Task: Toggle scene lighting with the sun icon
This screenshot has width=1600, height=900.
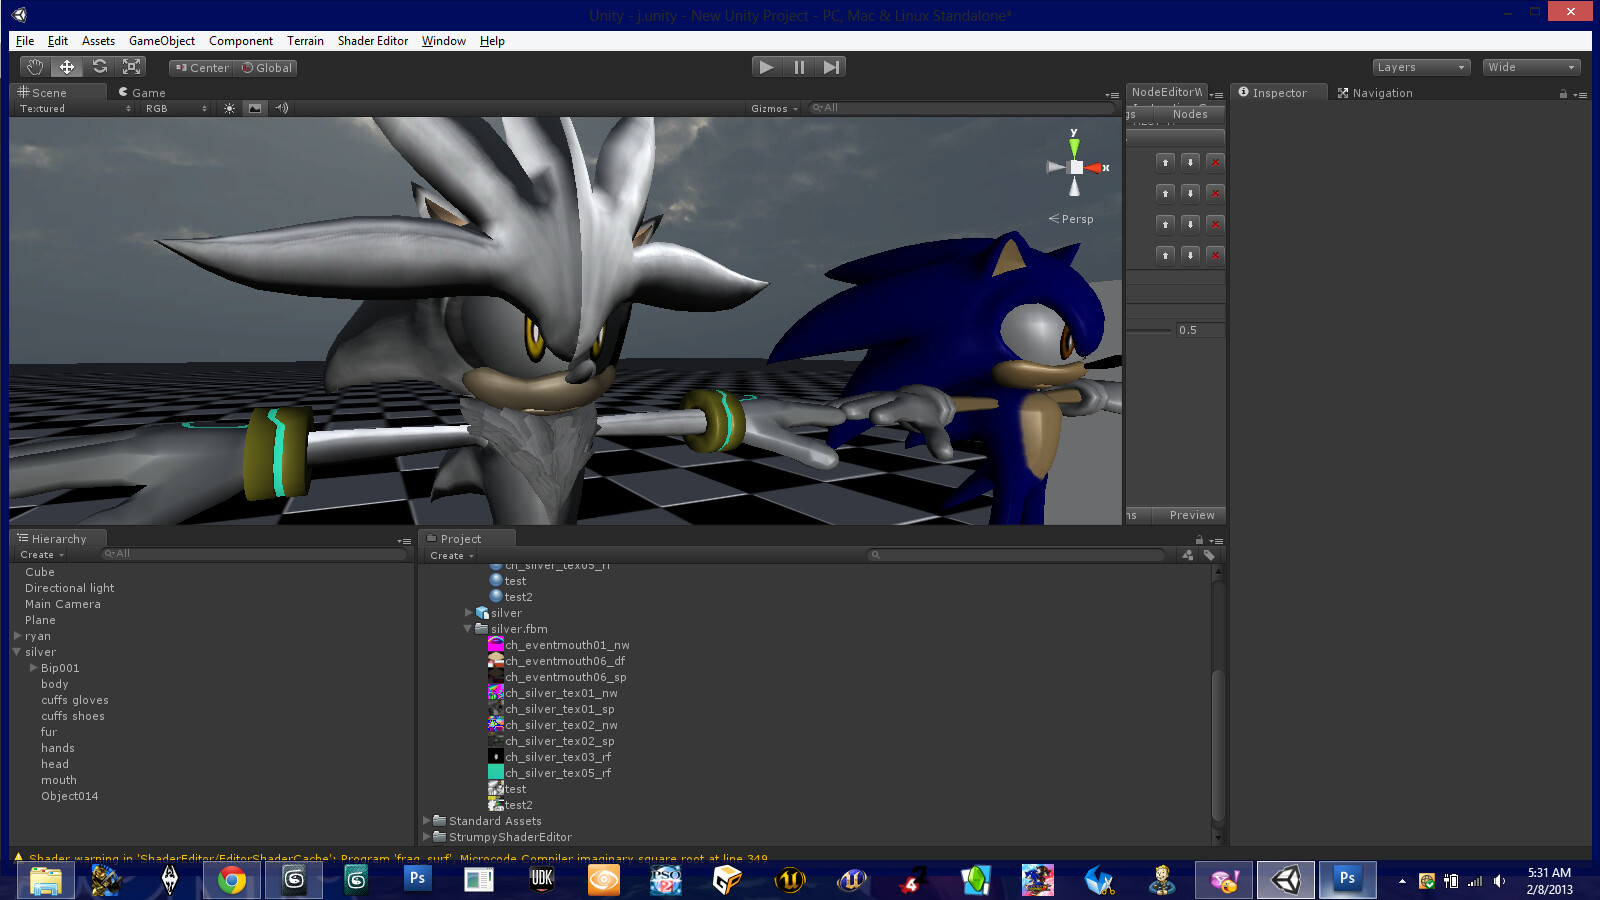Action: pyautogui.click(x=229, y=108)
